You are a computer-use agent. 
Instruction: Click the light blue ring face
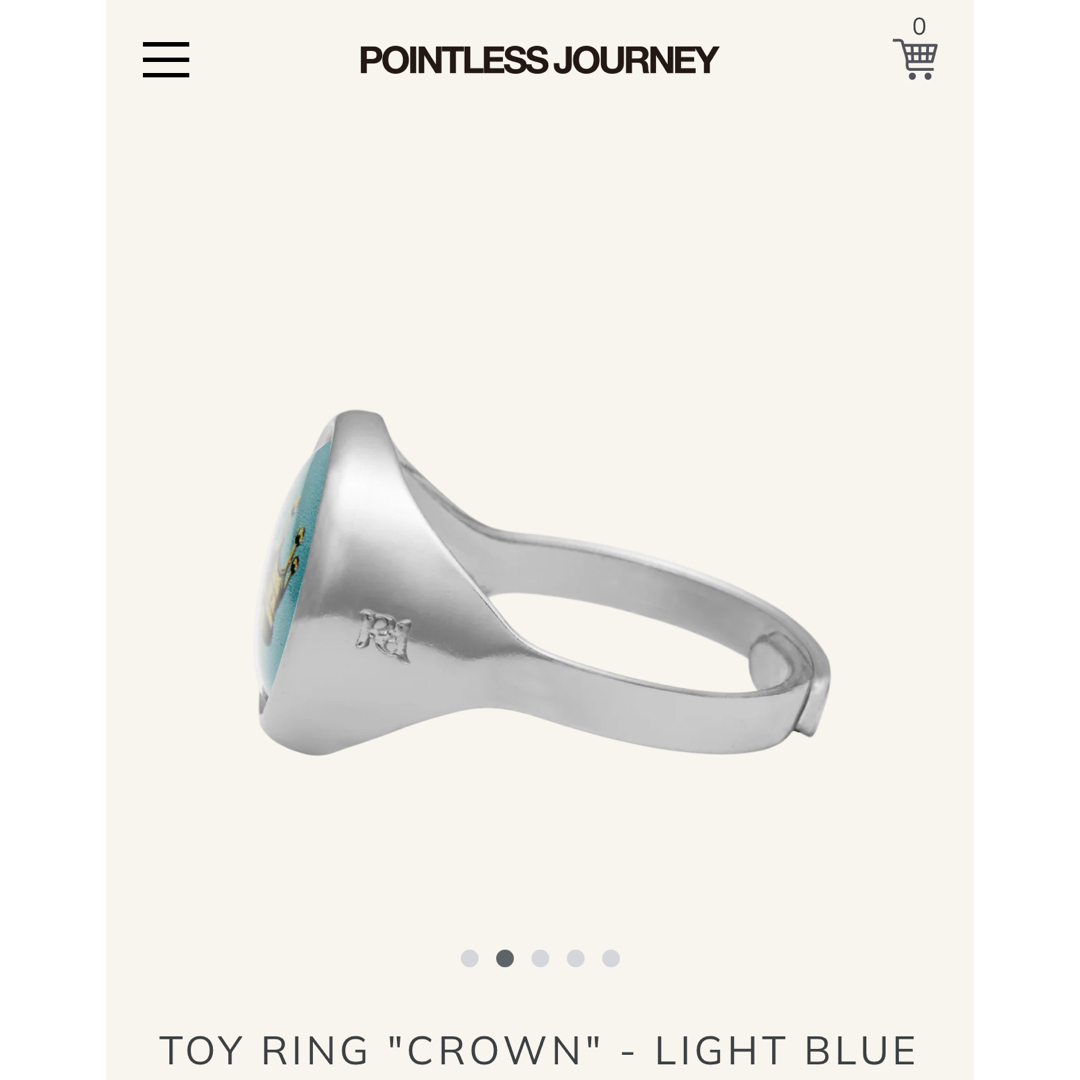[x=293, y=565]
